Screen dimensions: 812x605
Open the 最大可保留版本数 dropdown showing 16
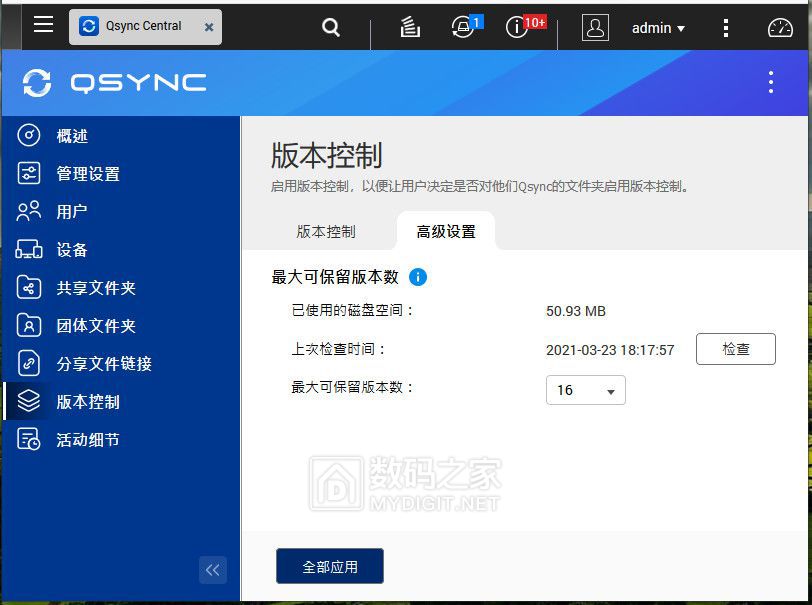click(x=585, y=390)
